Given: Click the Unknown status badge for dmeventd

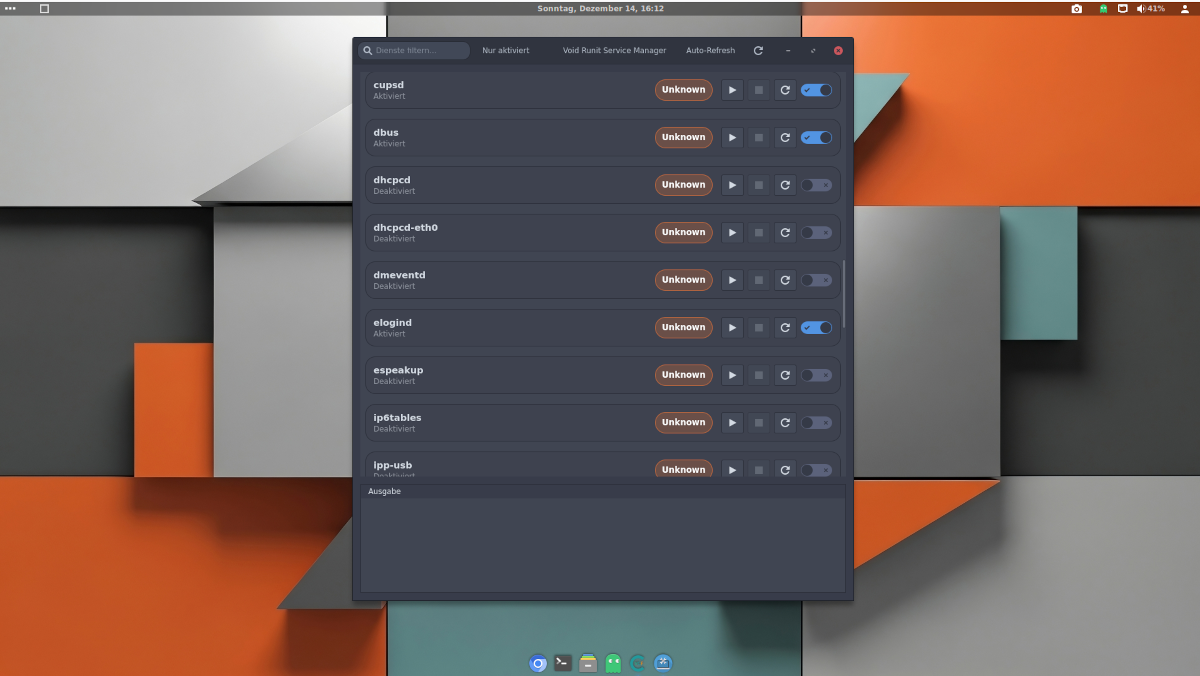Looking at the screenshot, I should click(x=684, y=280).
